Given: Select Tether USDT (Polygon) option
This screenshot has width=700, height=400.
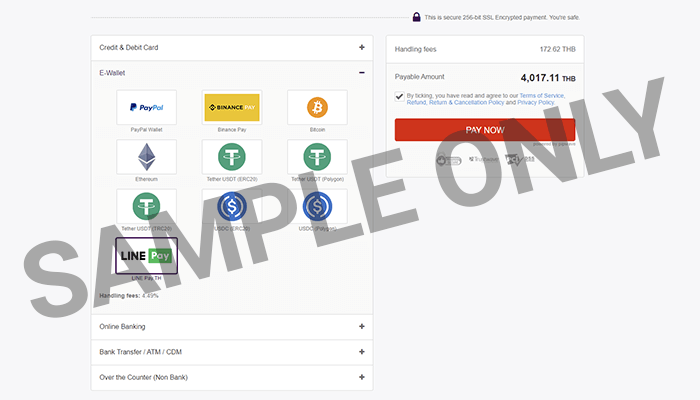Looking at the screenshot, I should [317, 157].
